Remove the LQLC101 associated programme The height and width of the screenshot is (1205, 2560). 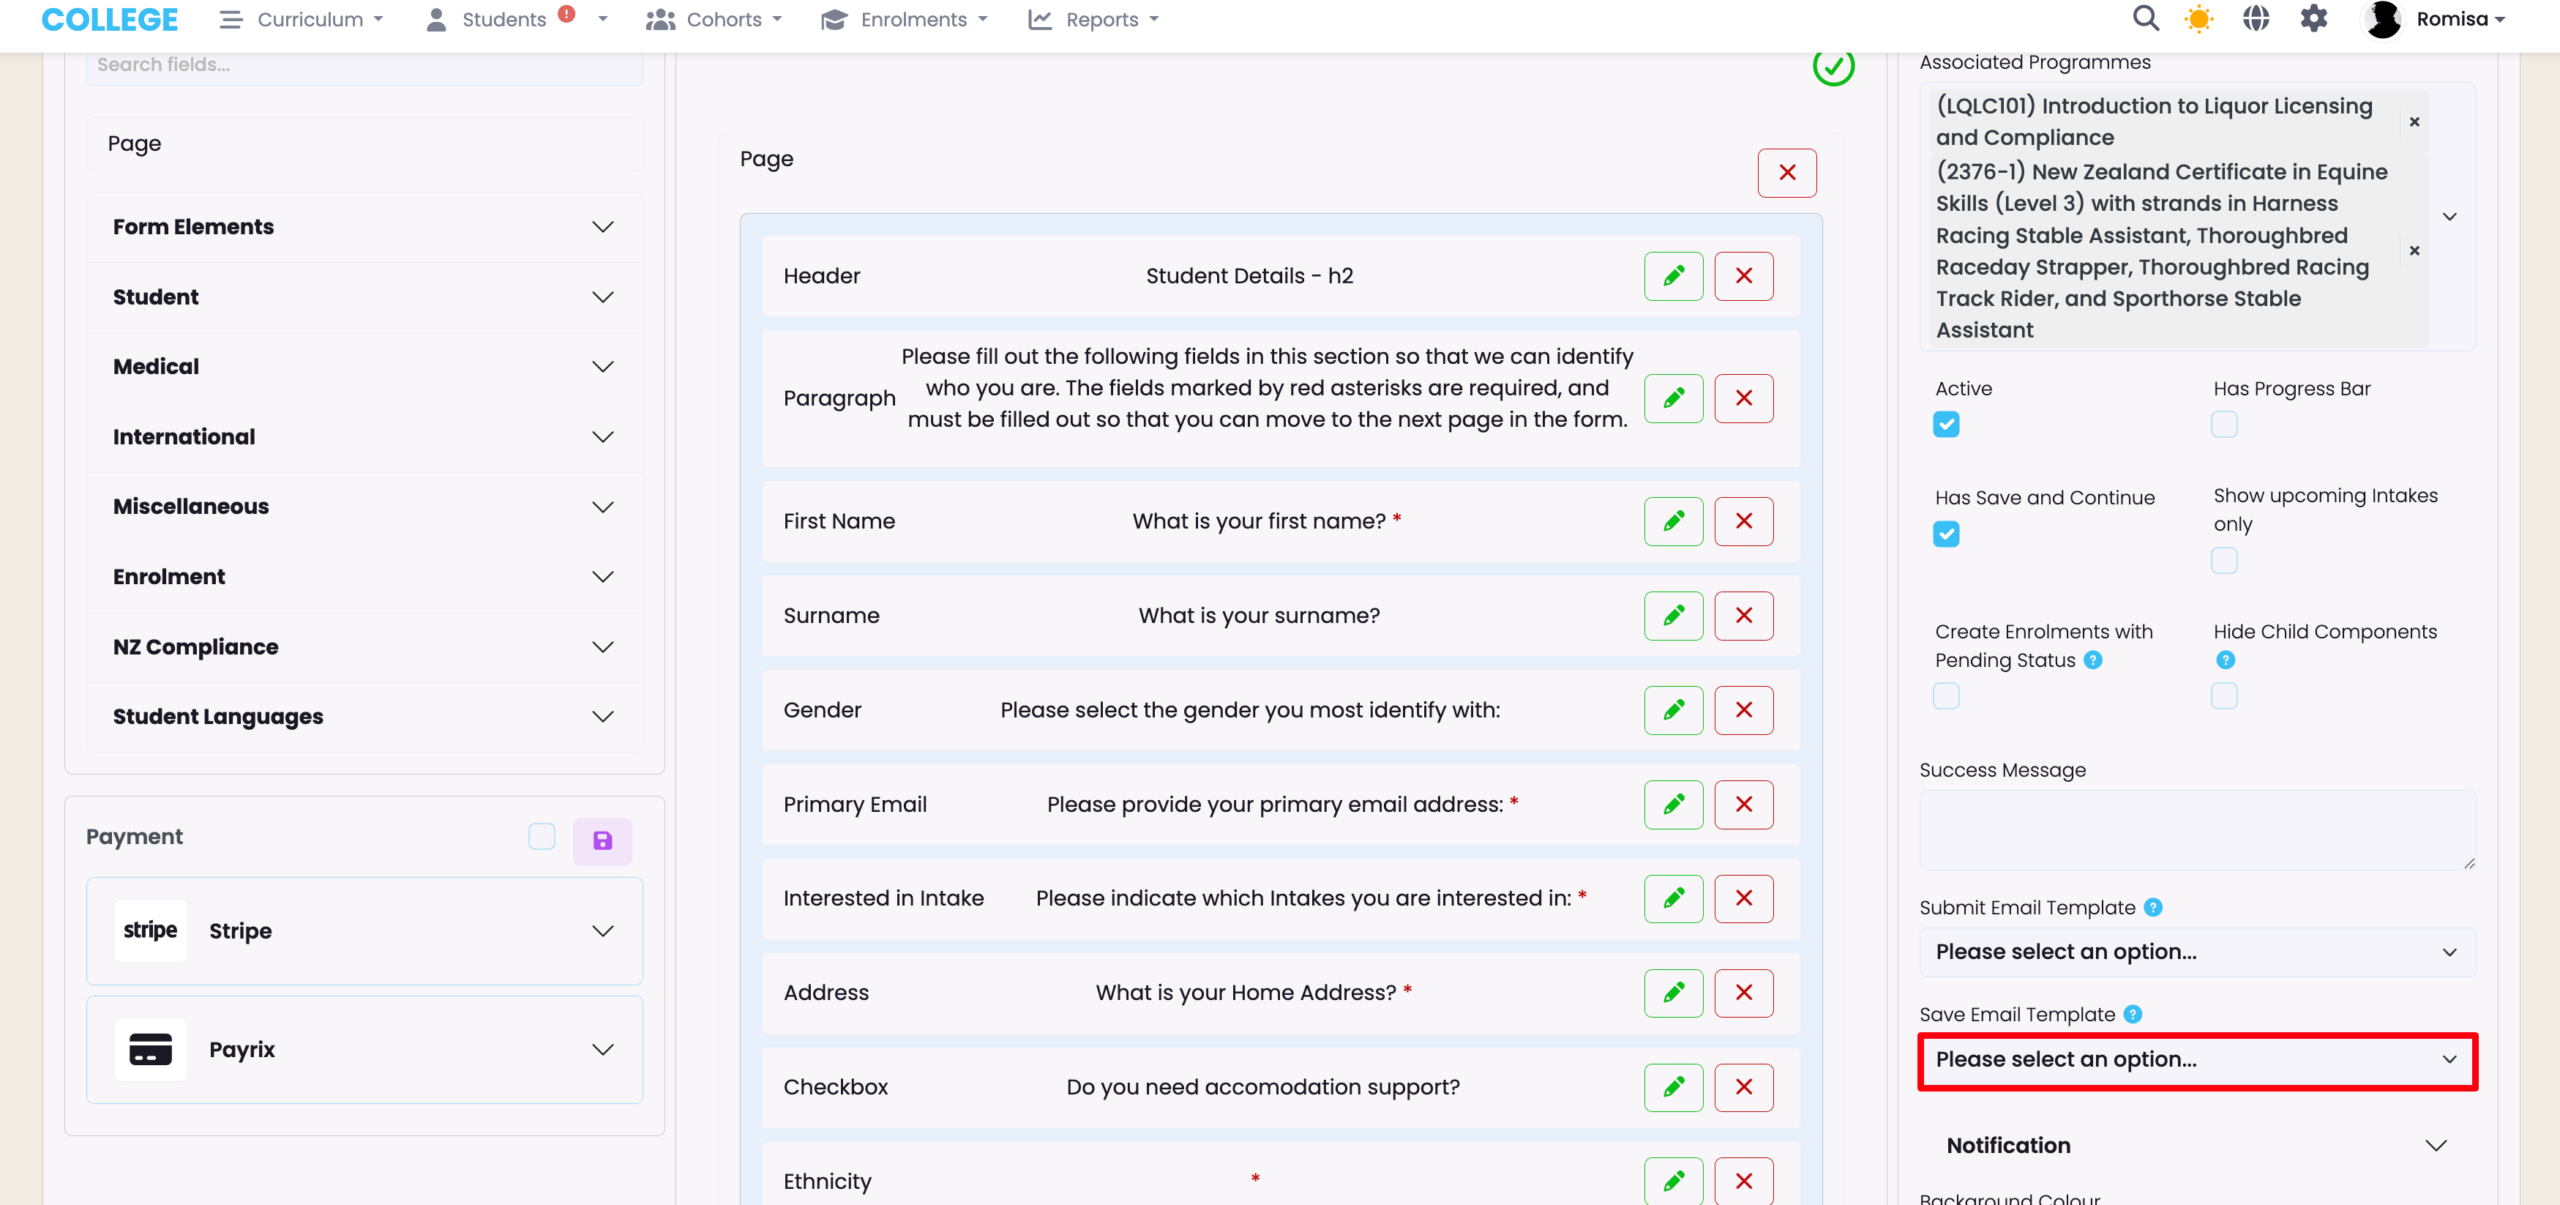click(2414, 122)
